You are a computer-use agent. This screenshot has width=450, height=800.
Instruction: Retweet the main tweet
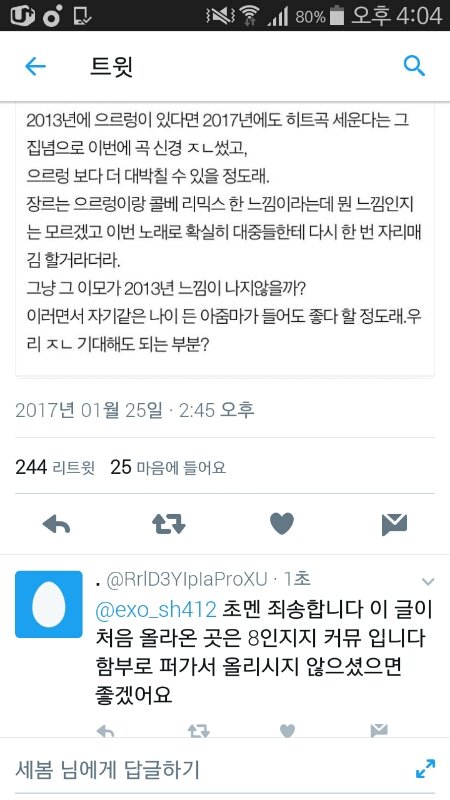(x=169, y=524)
